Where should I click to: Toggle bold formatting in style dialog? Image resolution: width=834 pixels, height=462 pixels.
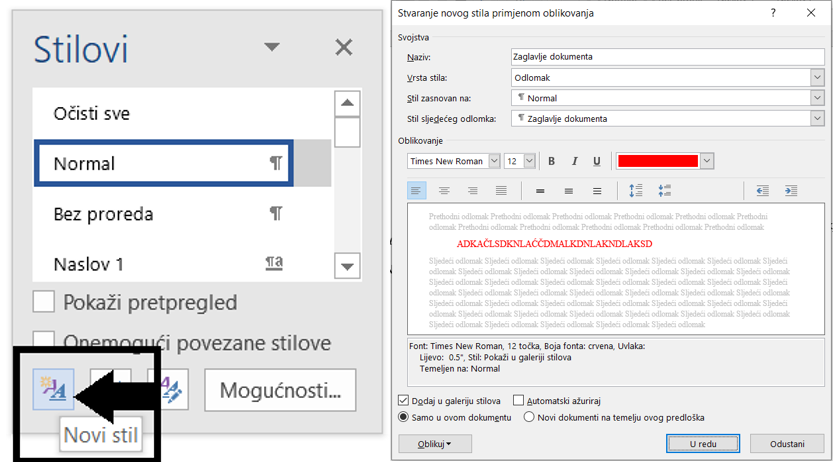[551, 161]
